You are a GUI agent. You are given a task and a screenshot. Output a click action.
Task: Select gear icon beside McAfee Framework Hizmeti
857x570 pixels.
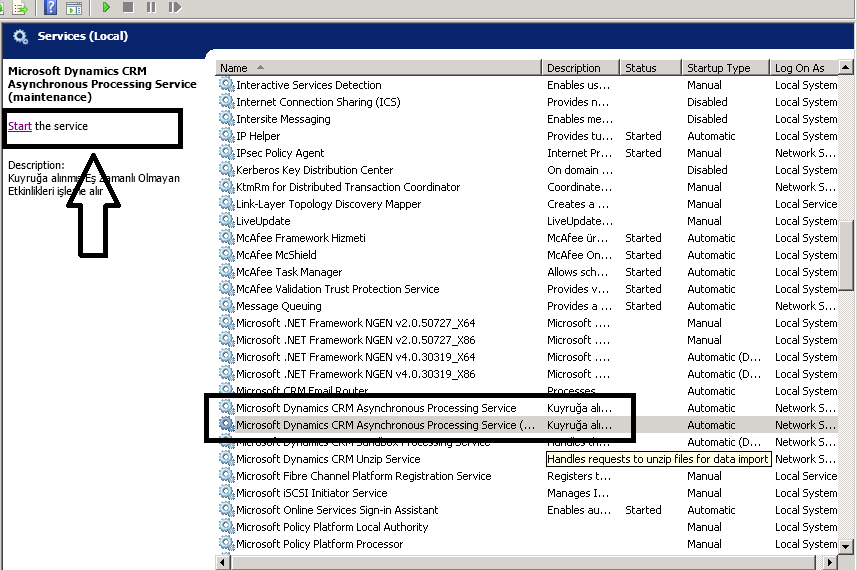(226, 237)
